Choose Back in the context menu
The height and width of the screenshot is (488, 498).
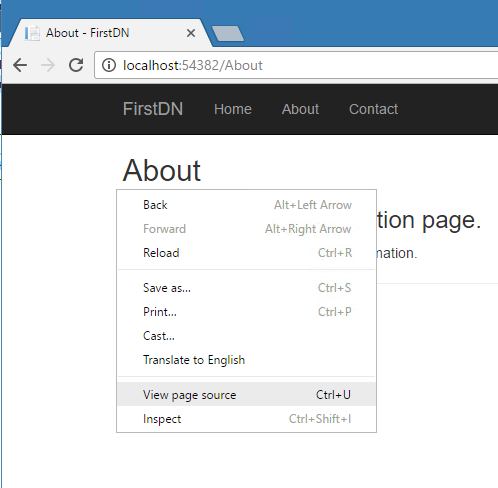coord(247,205)
